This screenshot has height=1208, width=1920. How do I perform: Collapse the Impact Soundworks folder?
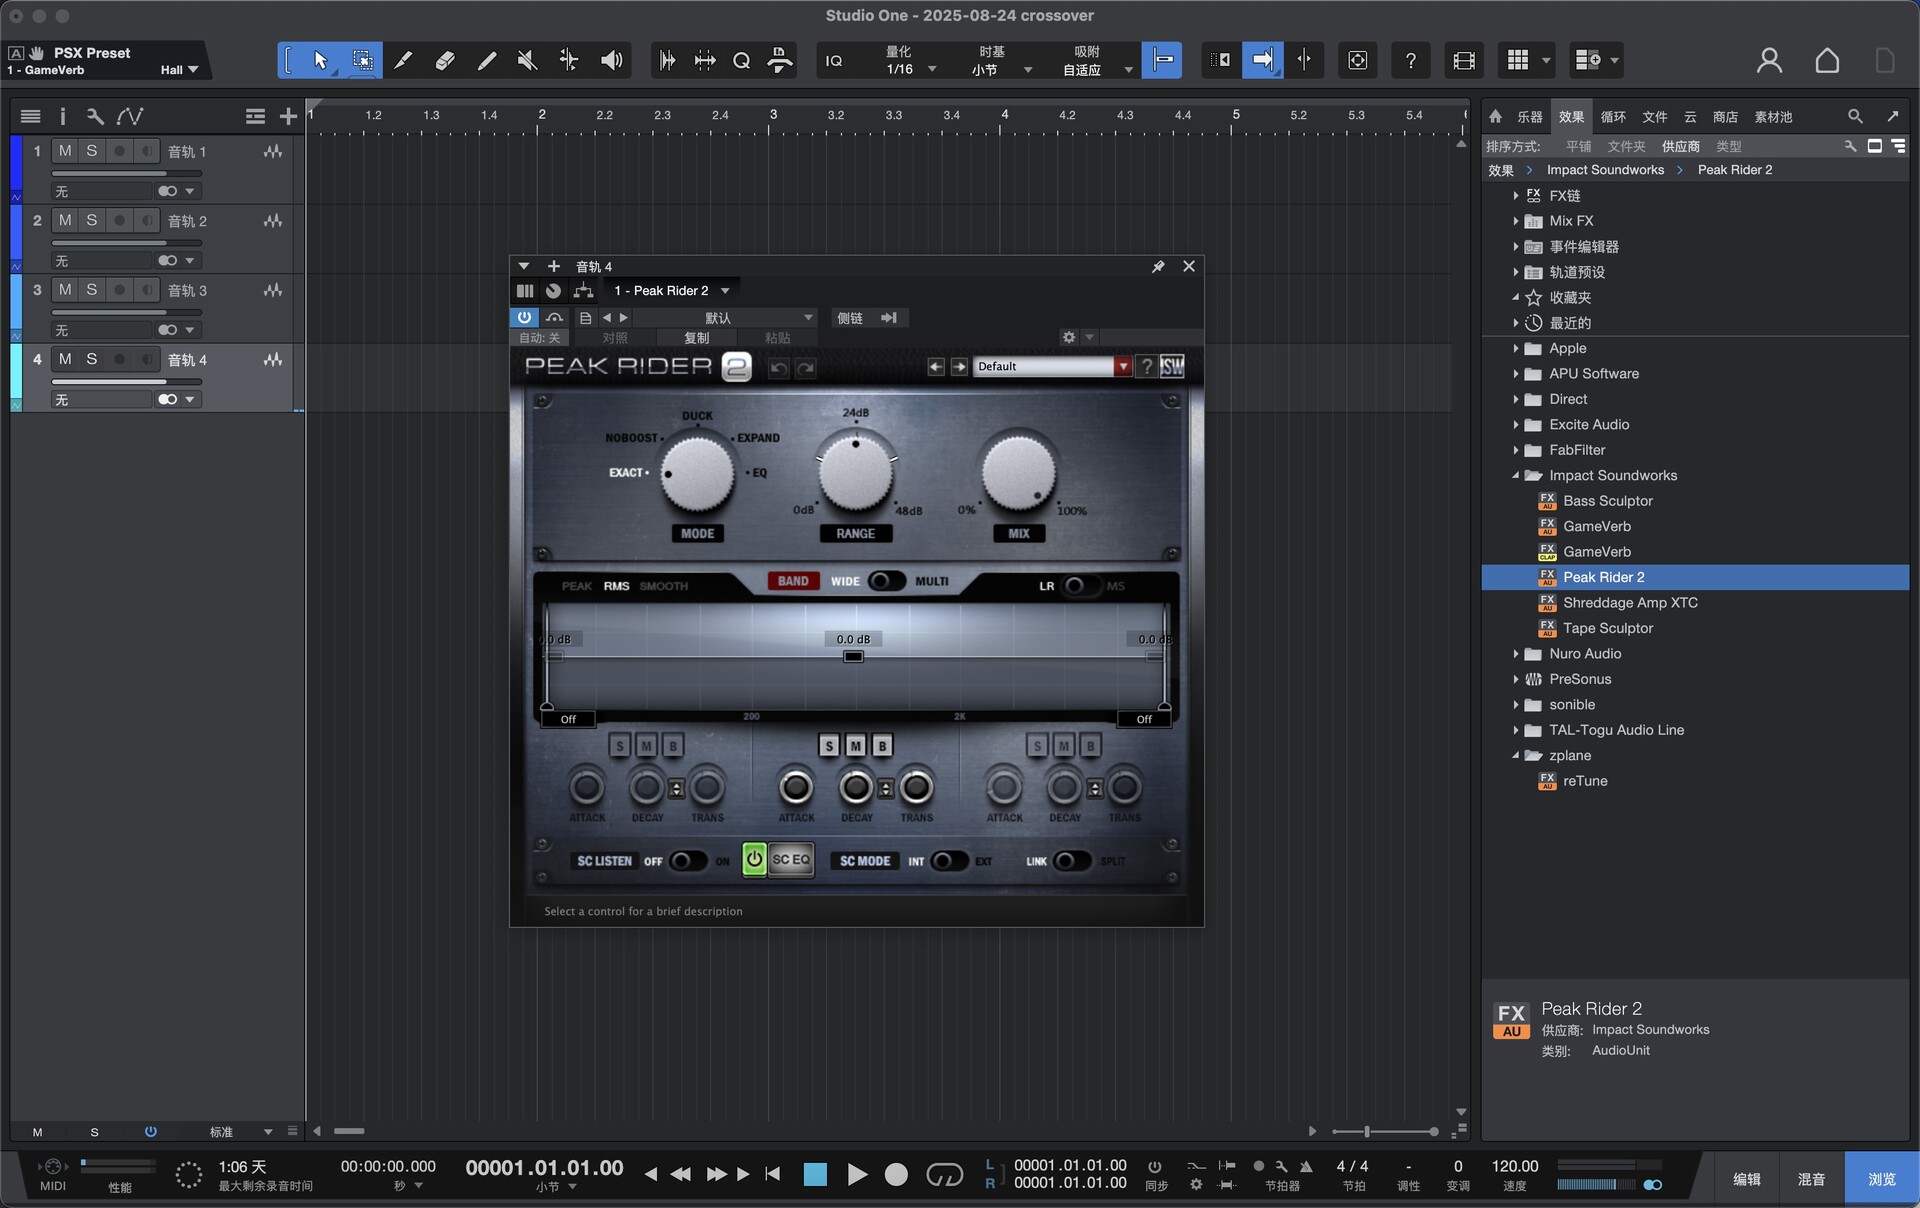pos(1516,475)
